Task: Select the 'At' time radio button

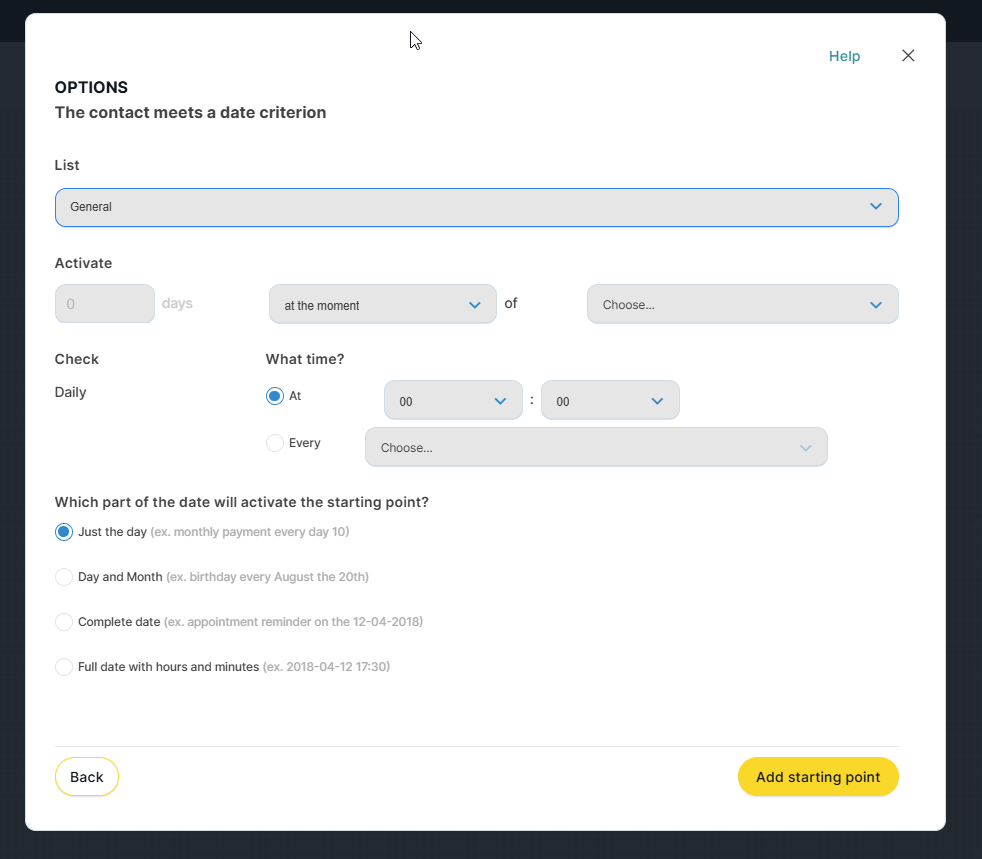Action: tap(275, 396)
